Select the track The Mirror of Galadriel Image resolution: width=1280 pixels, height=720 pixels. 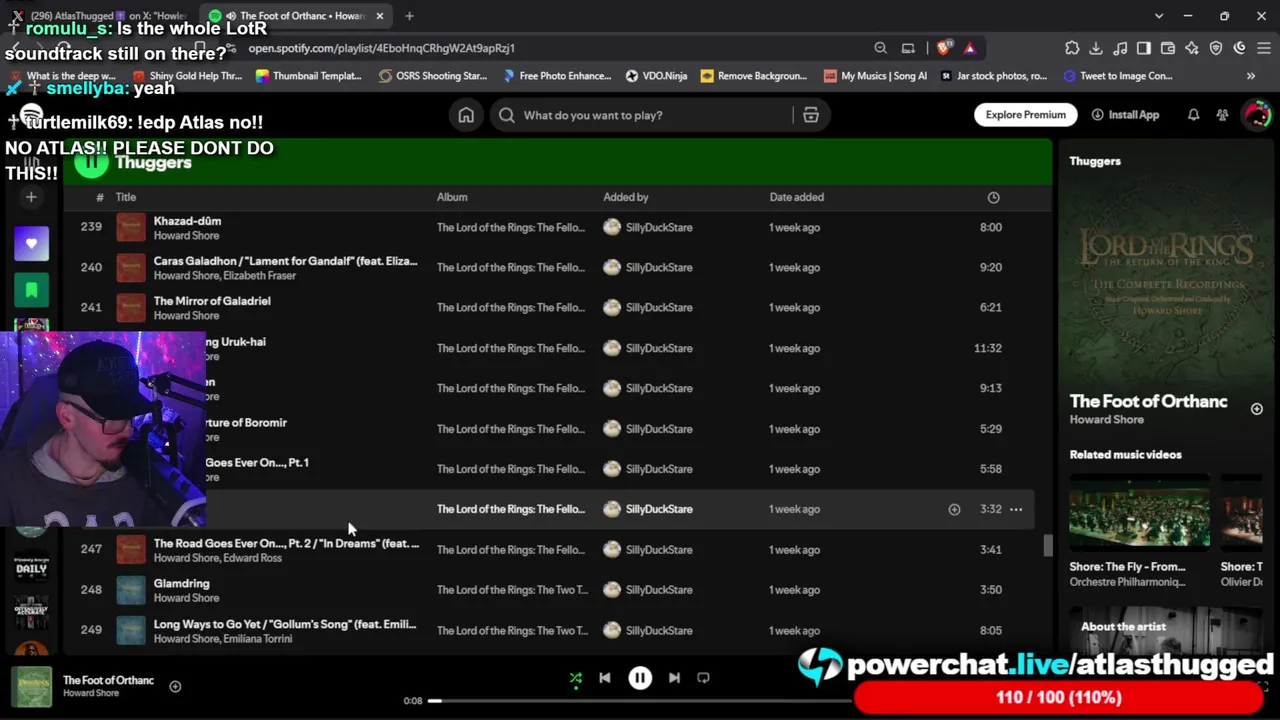[212, 301]
